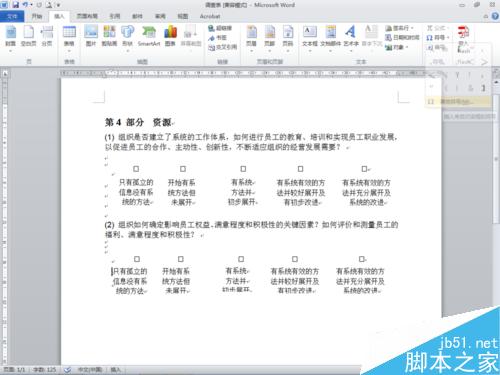Viewport: 500px width, 375px height.
Task: Switch to the Home (开始) tab
Action: (37, 16)
